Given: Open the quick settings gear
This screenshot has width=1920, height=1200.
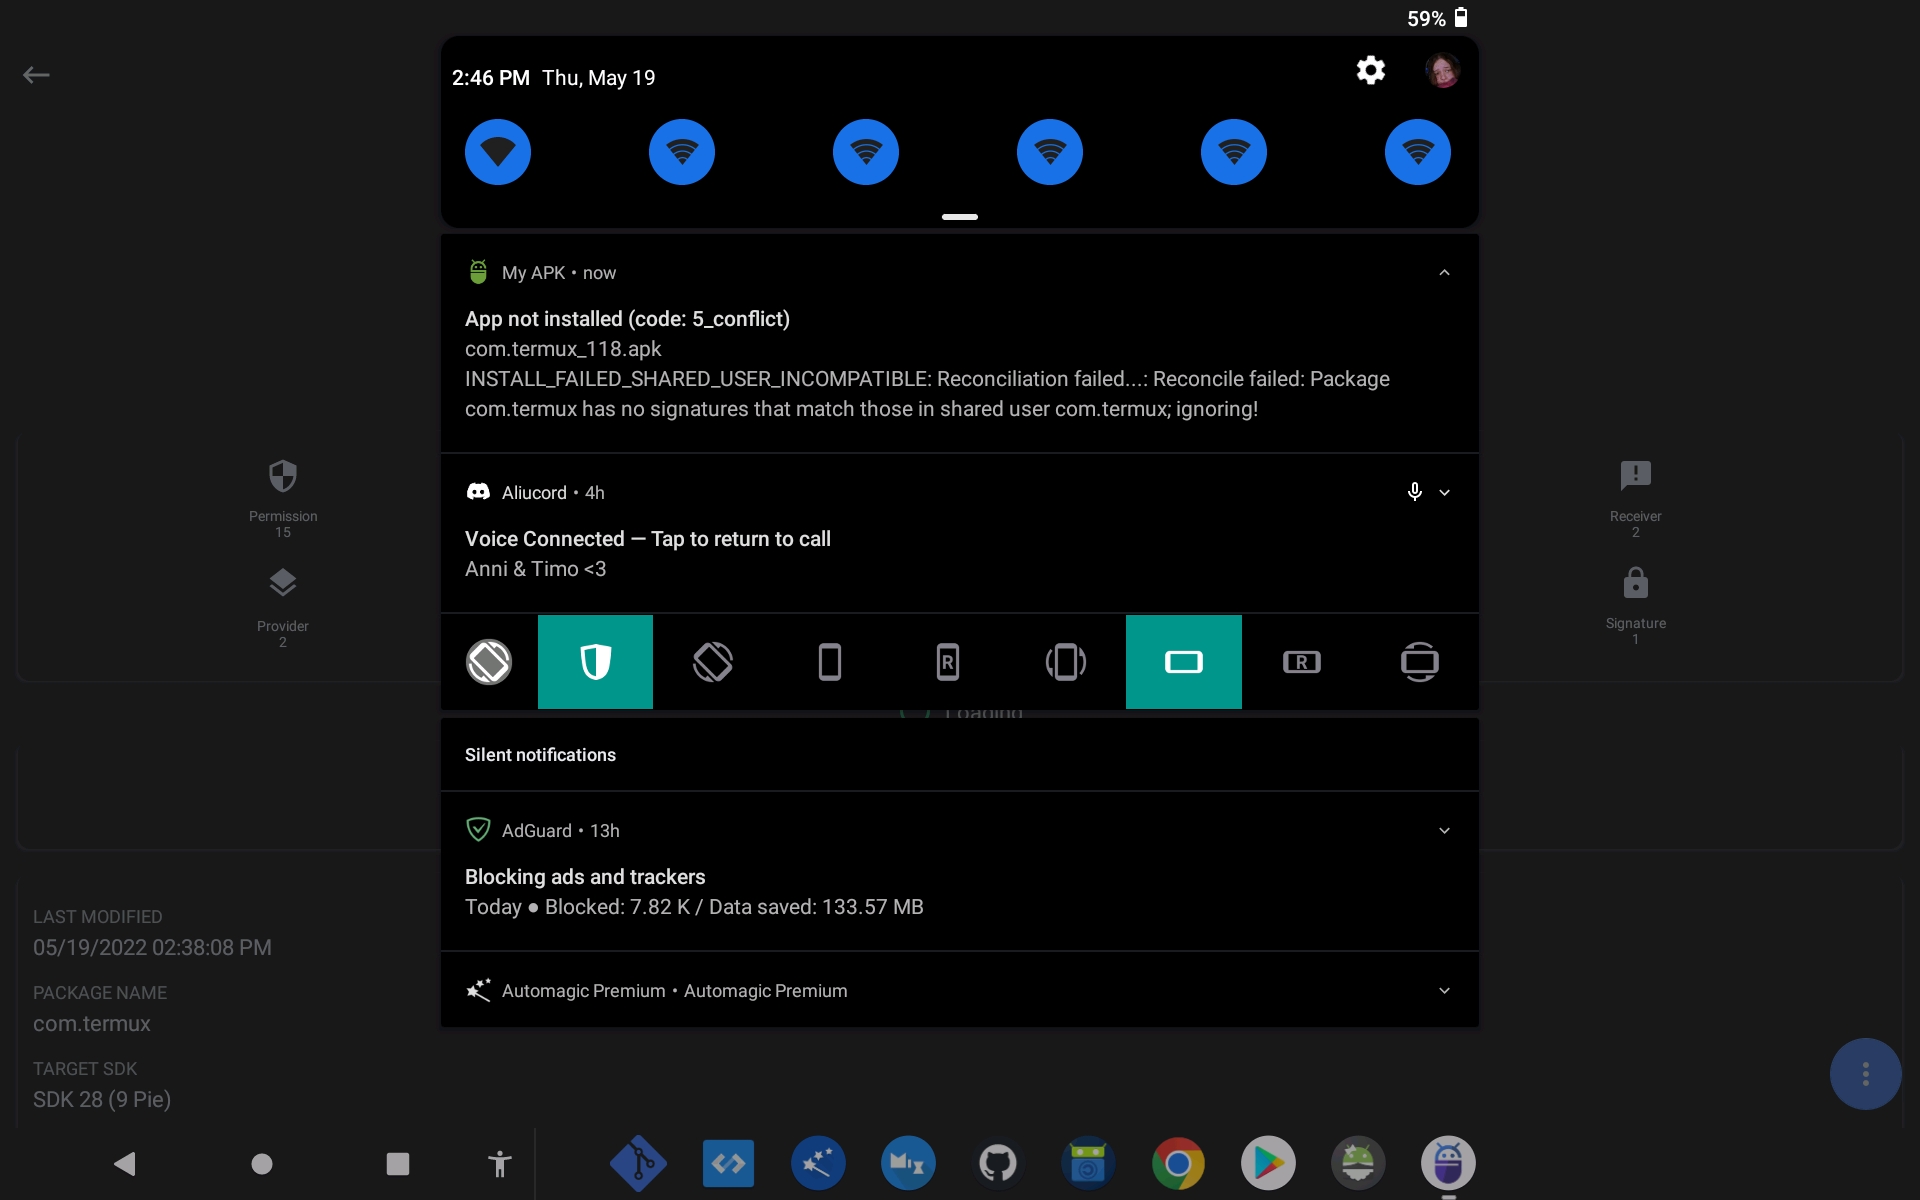Looking at the screenshot, I should coord(1370,70).
